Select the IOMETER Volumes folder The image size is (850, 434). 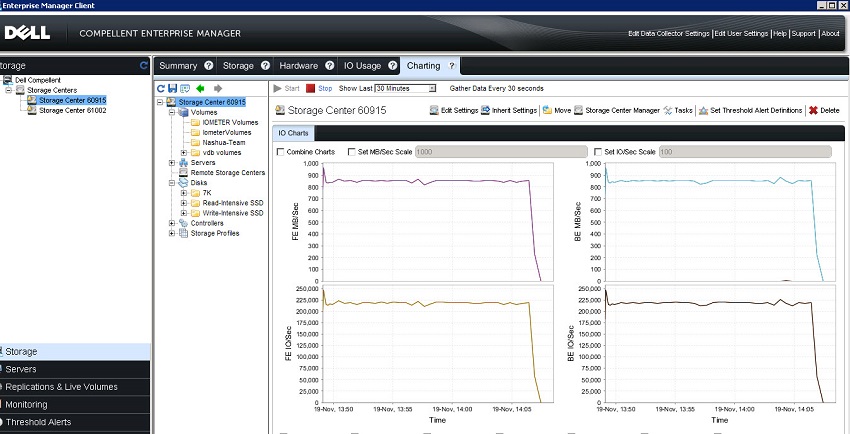[230, 122]
